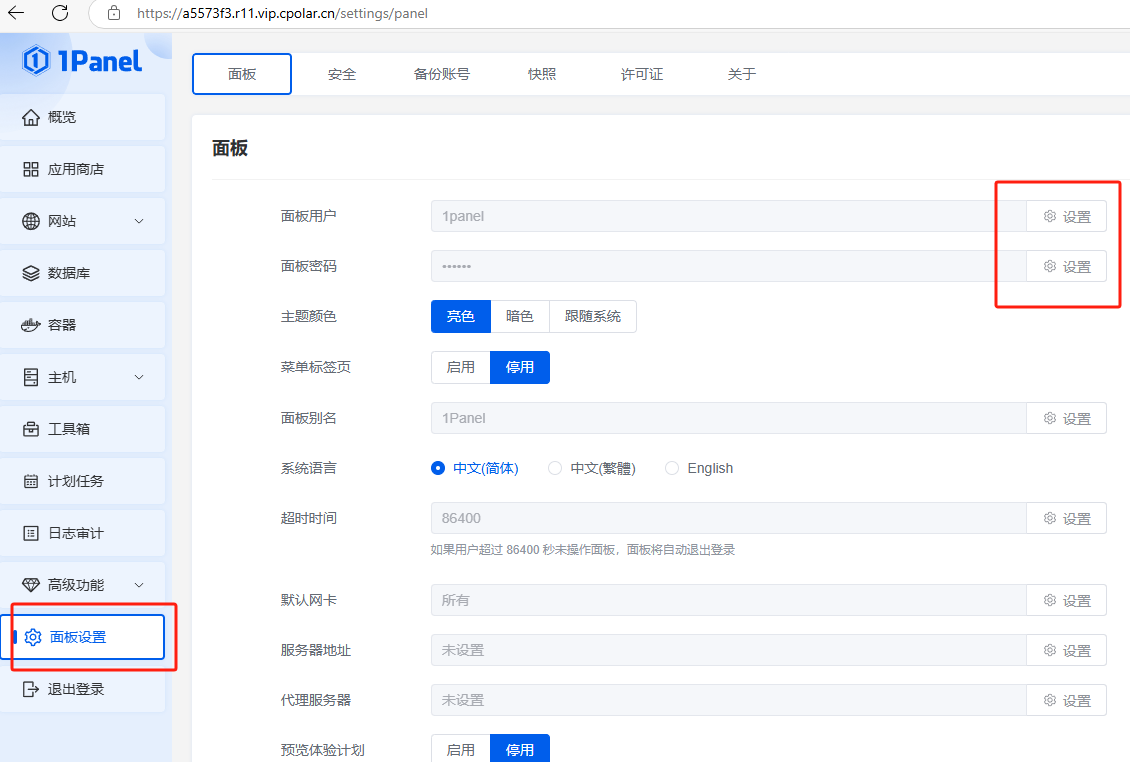Click the 超时时间 input field
Image resolution: width=1130 pixels, height=762 pixels.
(728, 518)
